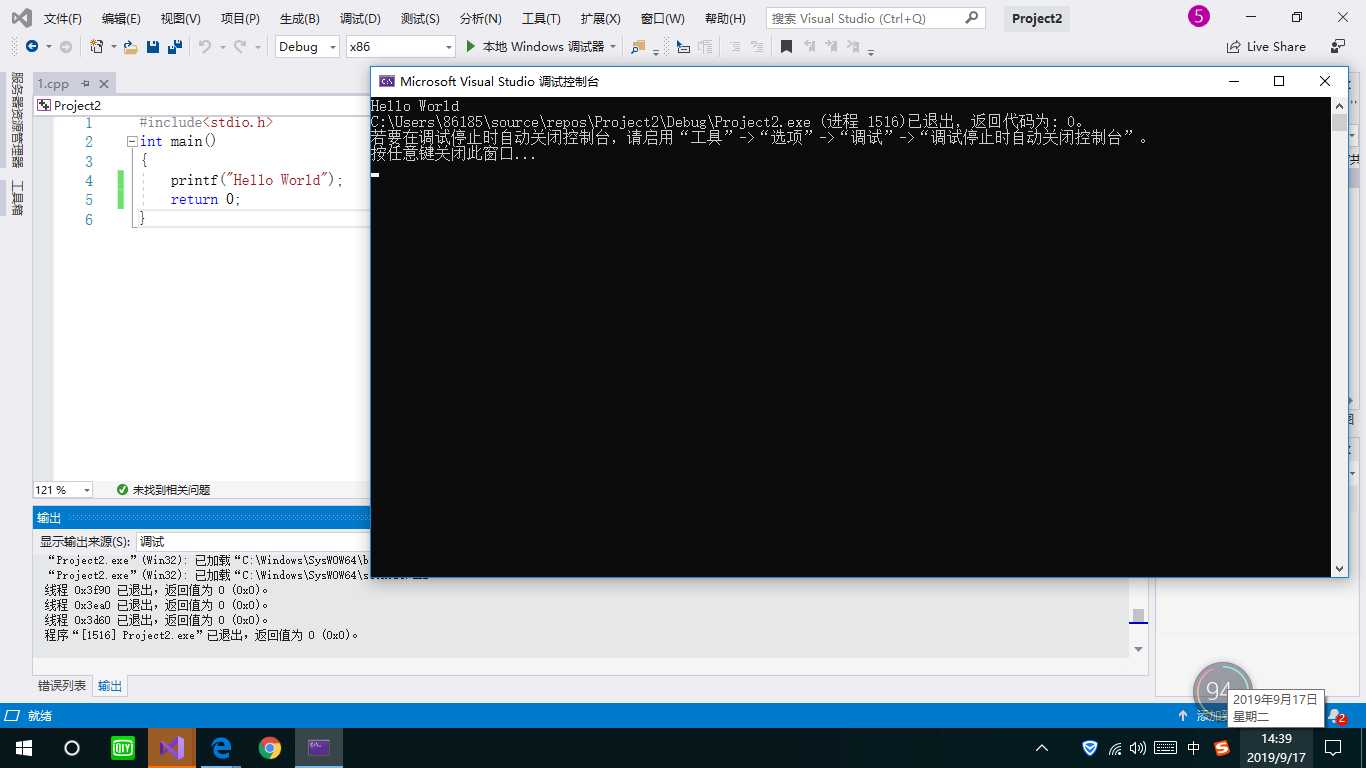Open Microsoft Edge from the taskbar
The image size is (1366, 768).
221,748
